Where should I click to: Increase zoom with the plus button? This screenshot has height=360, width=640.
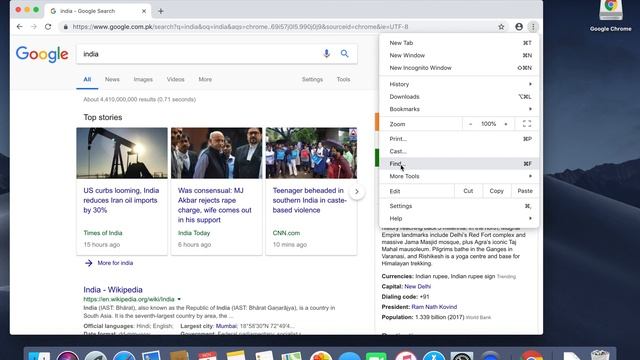(x=506, y=124)
